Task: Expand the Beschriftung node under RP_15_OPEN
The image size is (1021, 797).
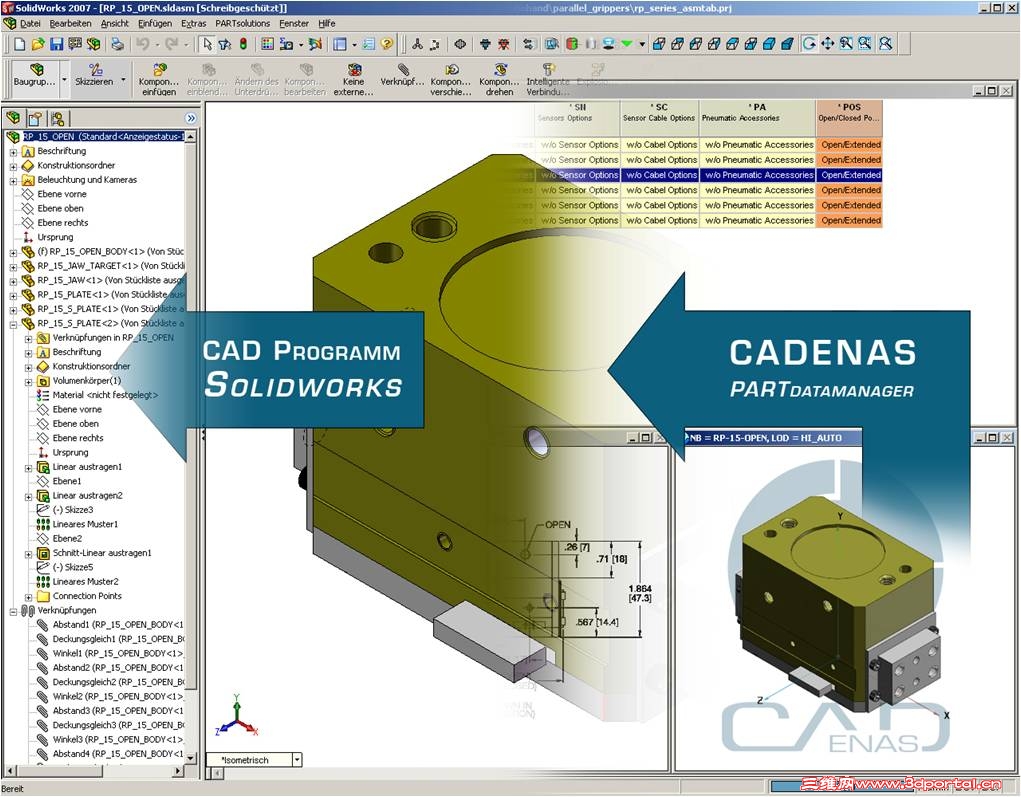Action: [x=13, y=152]
